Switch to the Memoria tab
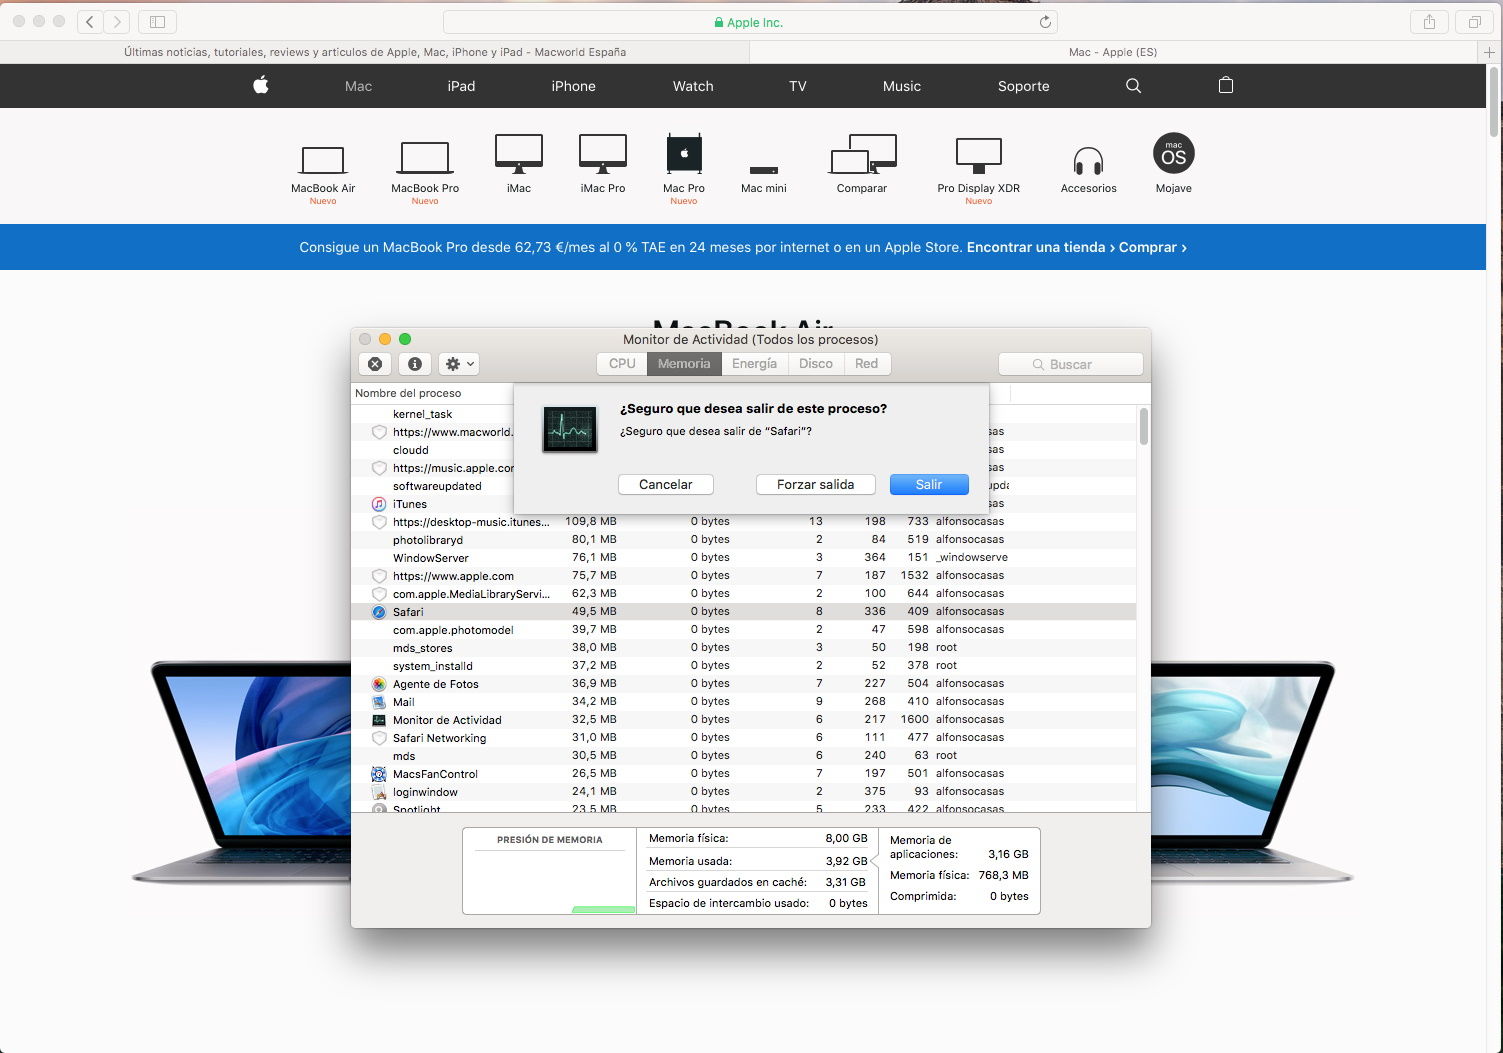The image size is (1503, 1053). coord(684,364)
